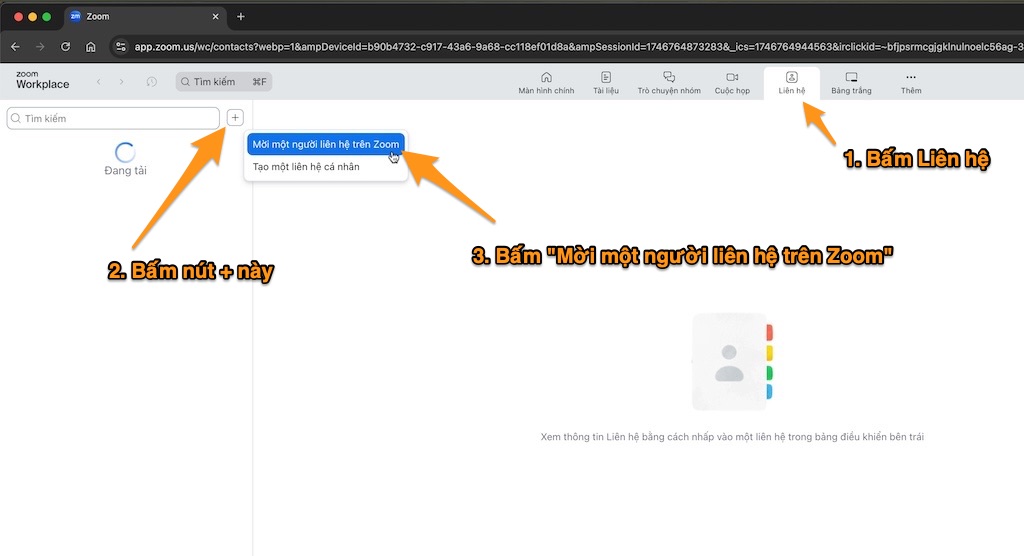Focus the contacts Tìm kiếm search field

coord(113,118)
